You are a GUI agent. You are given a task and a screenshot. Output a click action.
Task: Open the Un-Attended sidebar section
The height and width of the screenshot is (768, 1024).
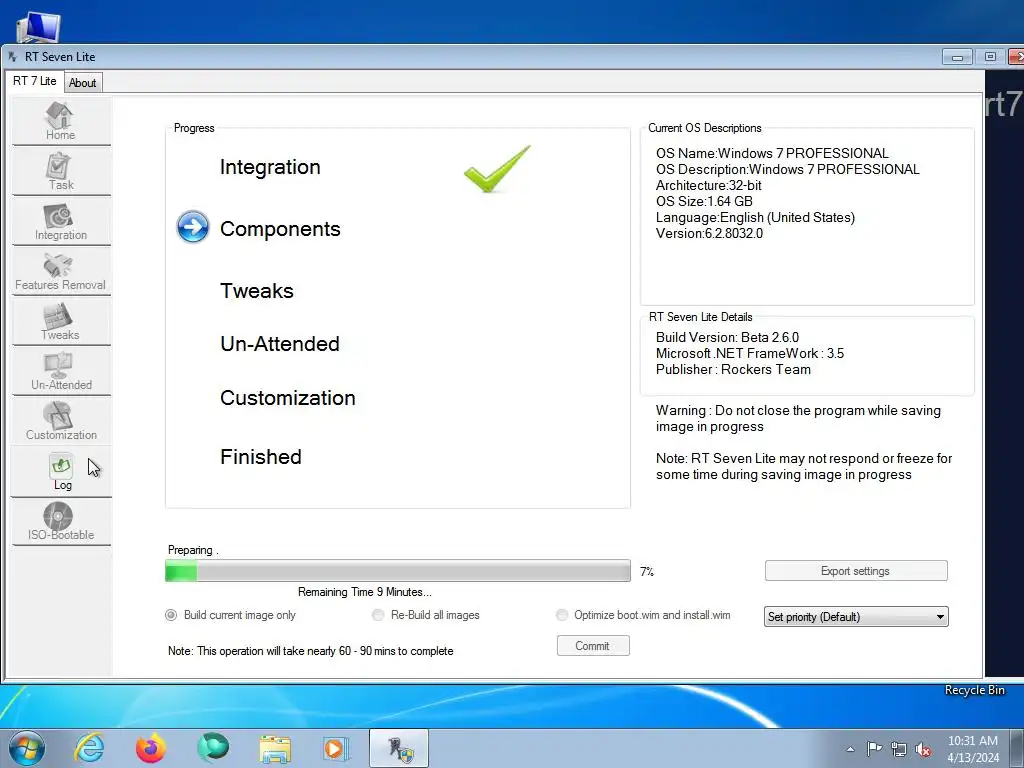pyautogui.click(x=61, y=371)
